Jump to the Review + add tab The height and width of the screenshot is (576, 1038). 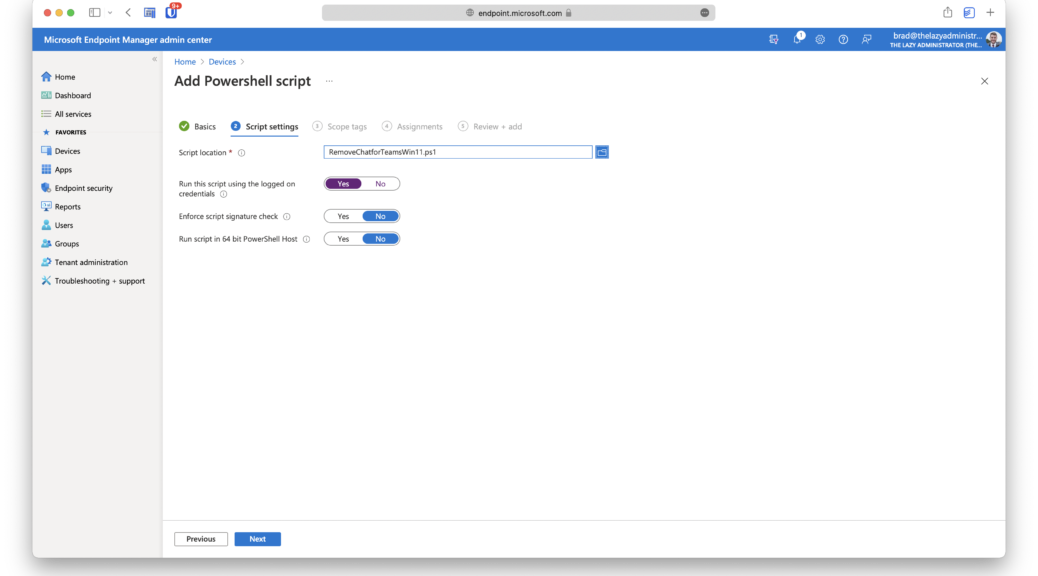[490, 126]
